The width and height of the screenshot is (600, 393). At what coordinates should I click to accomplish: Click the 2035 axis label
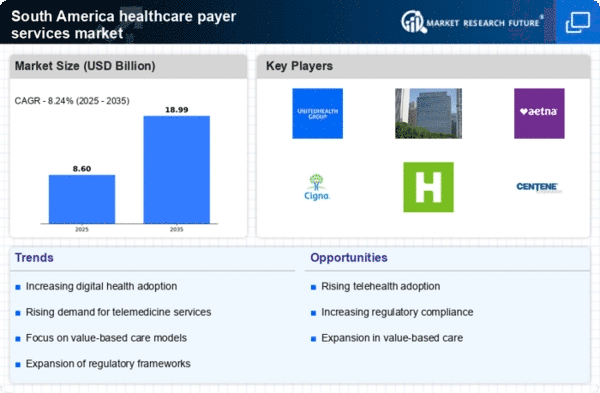176,229
